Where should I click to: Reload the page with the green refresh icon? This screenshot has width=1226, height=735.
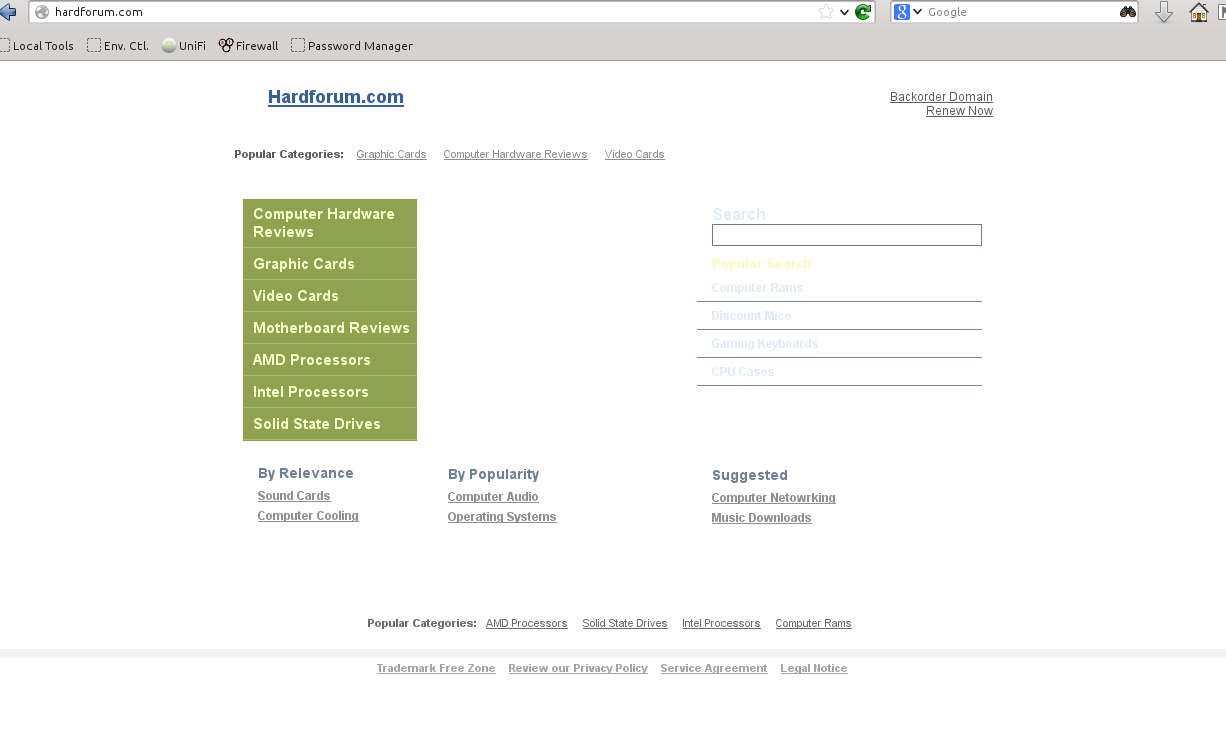click(x=863, y=12)
